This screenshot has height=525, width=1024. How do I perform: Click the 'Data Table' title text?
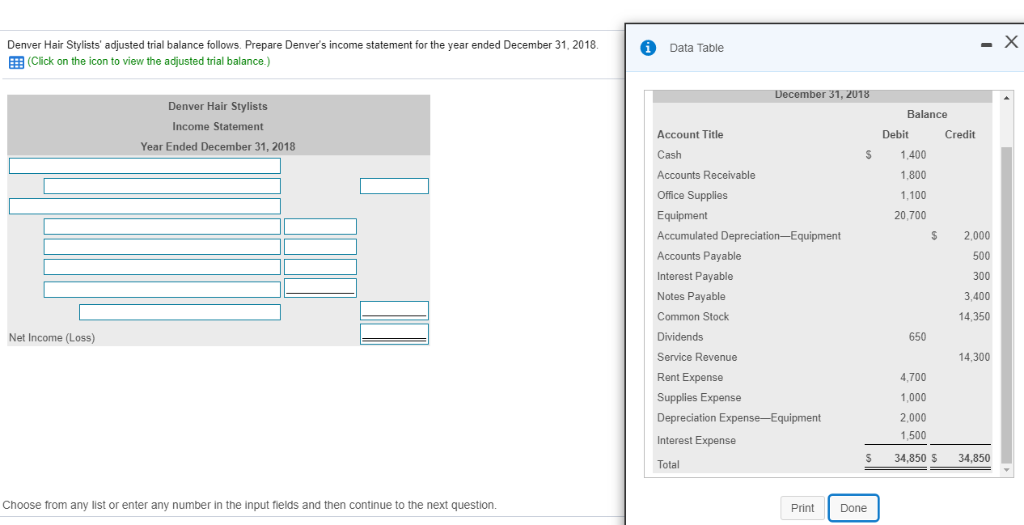pos(696,48)
